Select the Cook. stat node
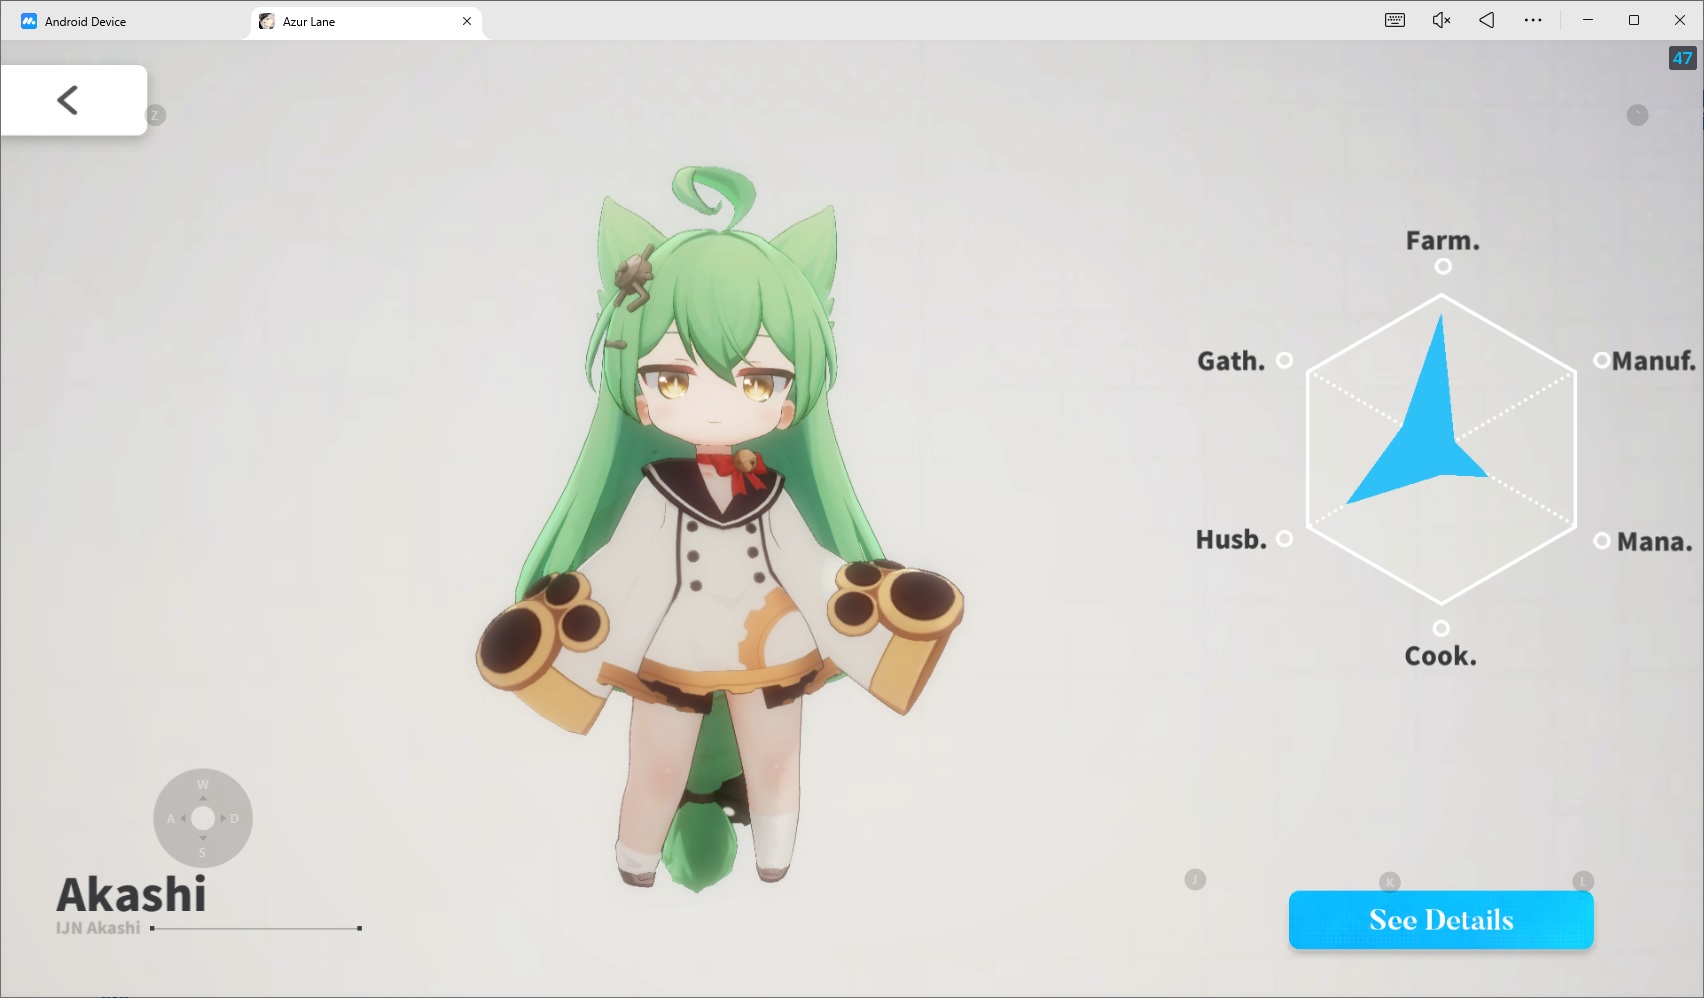This screenshot has width=1704, height=998. point(1441,628)
